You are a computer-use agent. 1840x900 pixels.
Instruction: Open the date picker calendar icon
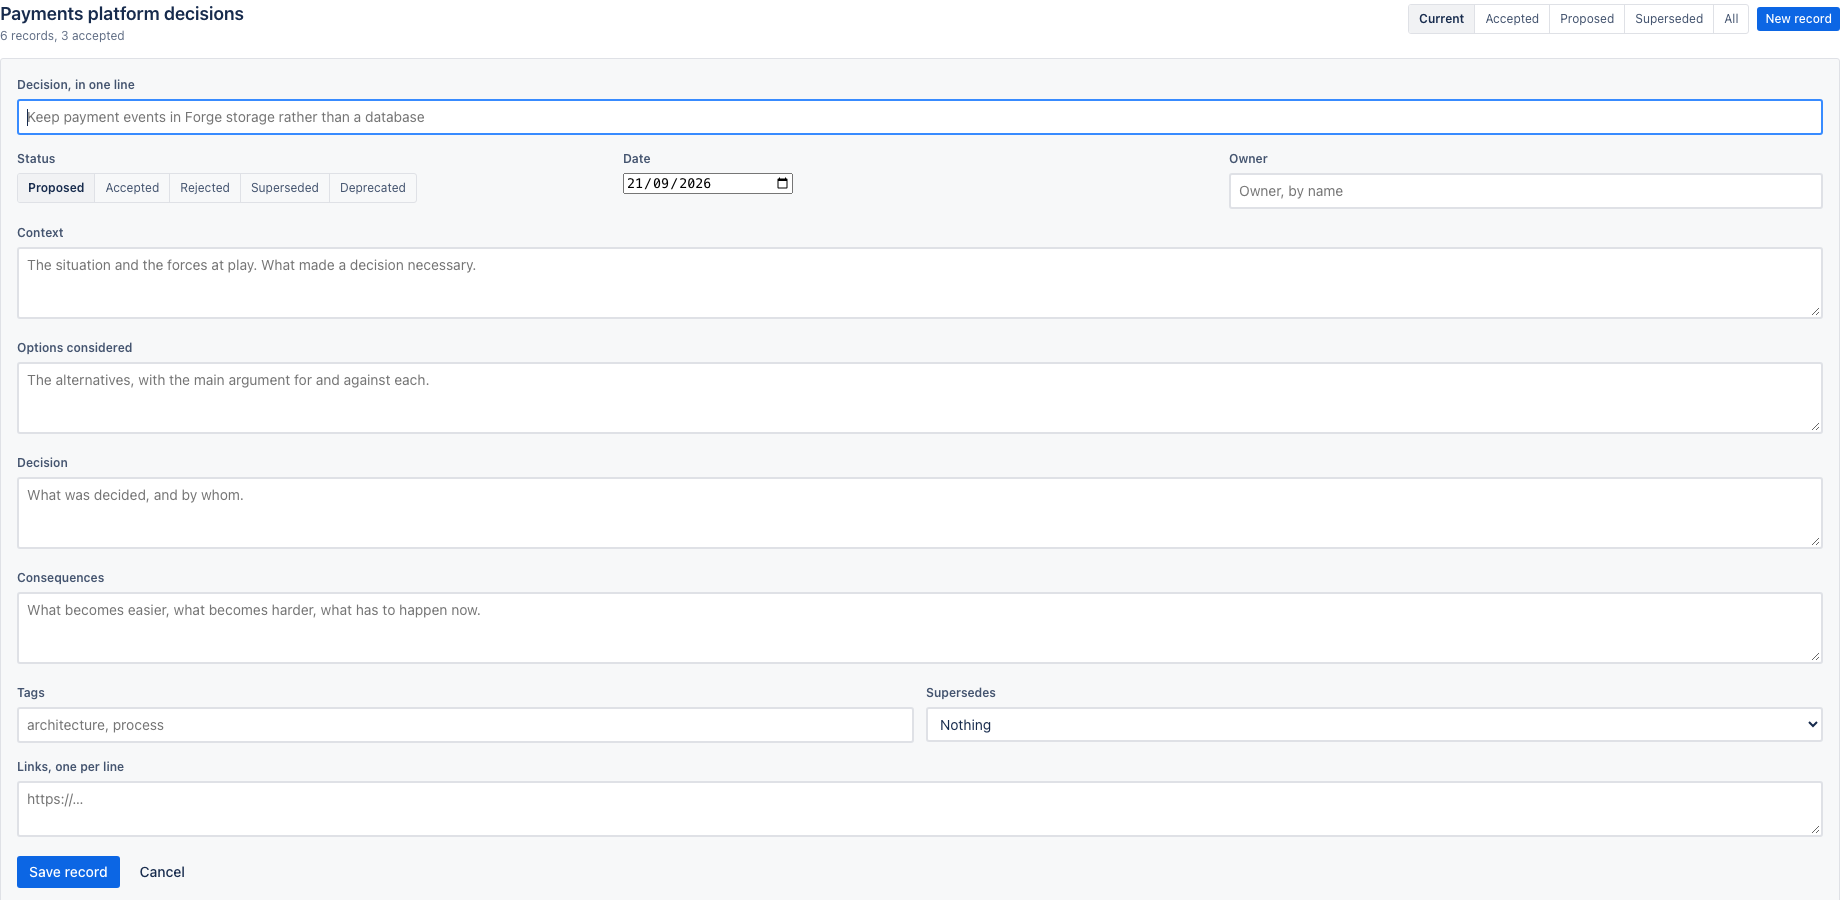click(782, 183)
